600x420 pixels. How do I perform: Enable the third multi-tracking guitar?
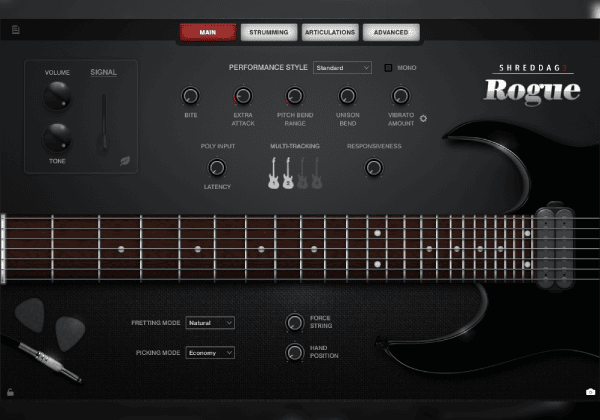(302, 173)
